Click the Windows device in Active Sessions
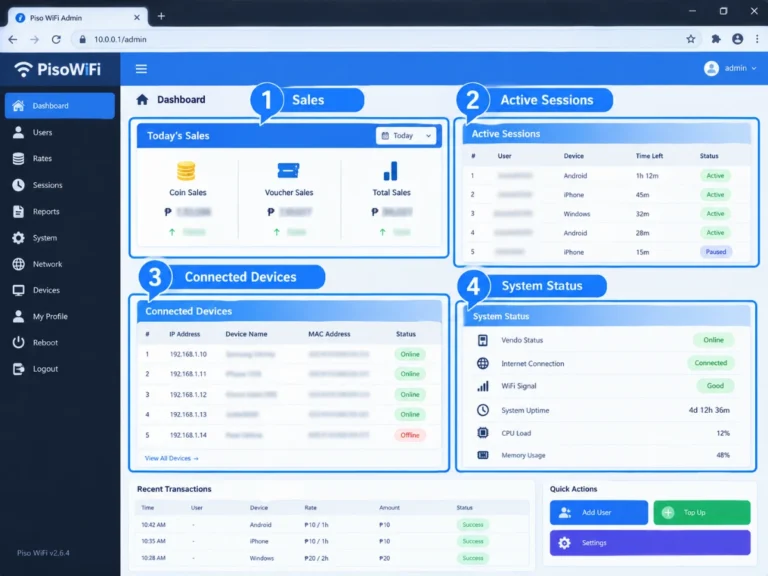Image resolution: width=768 pixels, height=576 pixels. pos(576,214)
